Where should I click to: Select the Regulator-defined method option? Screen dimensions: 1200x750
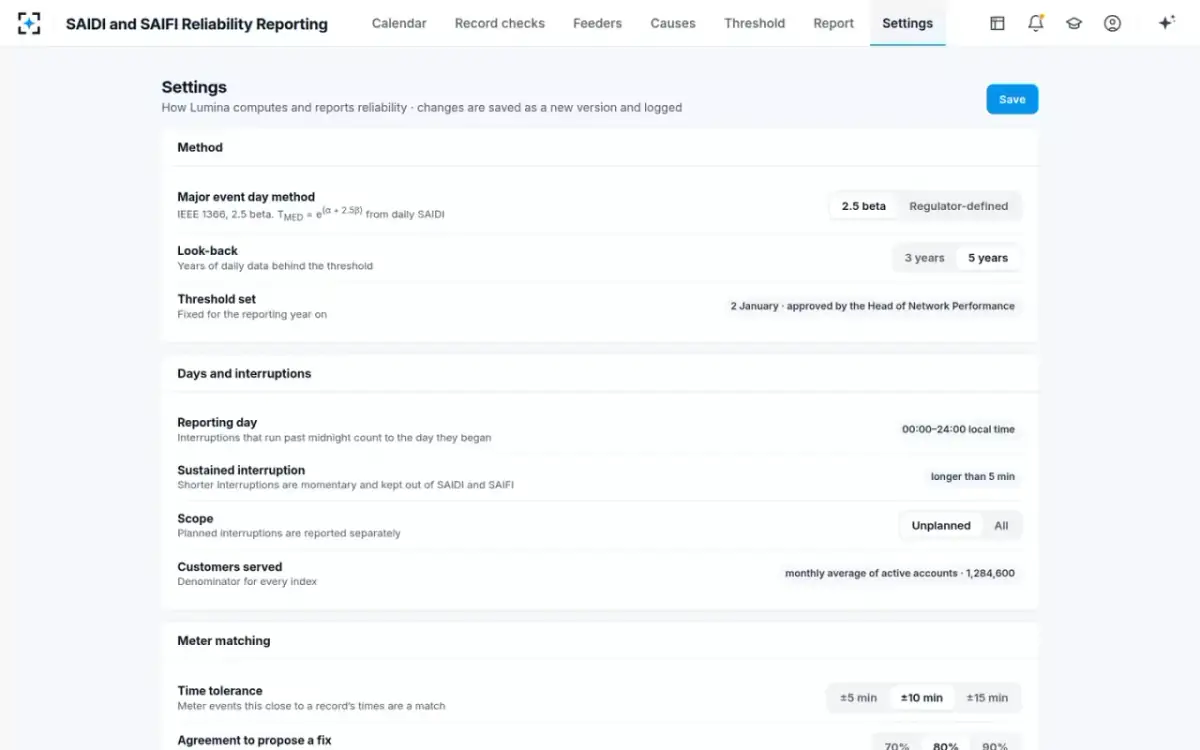(958, 206)
